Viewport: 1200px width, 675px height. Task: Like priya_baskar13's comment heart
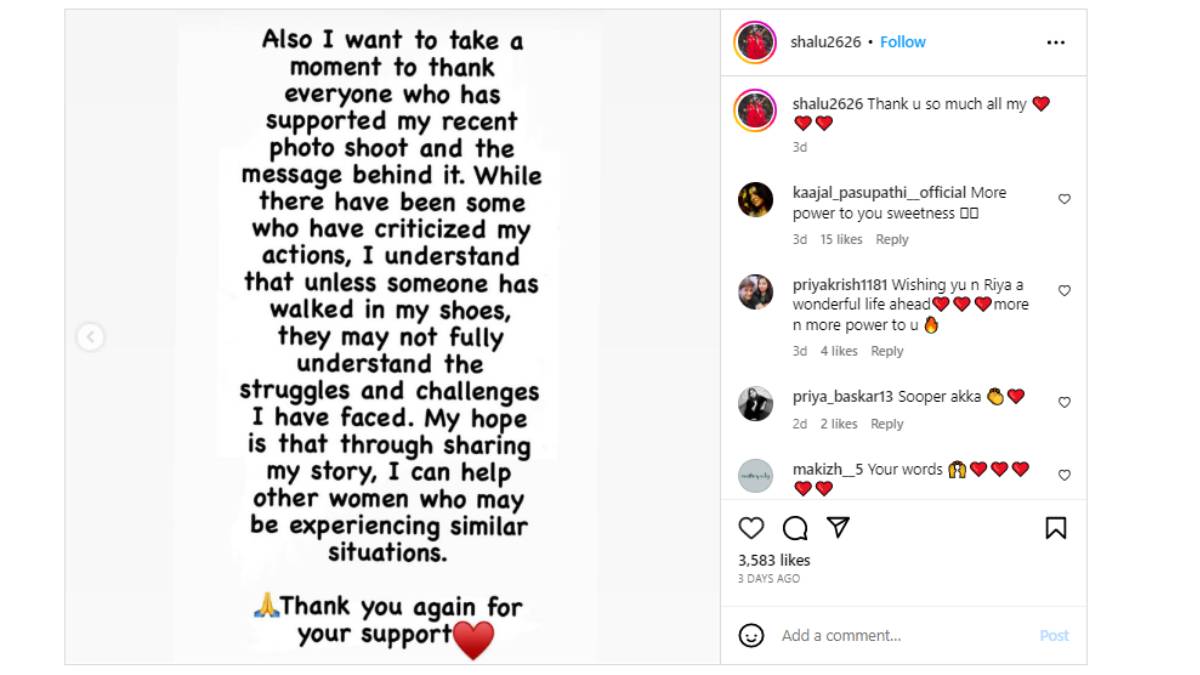(1064, 402)
